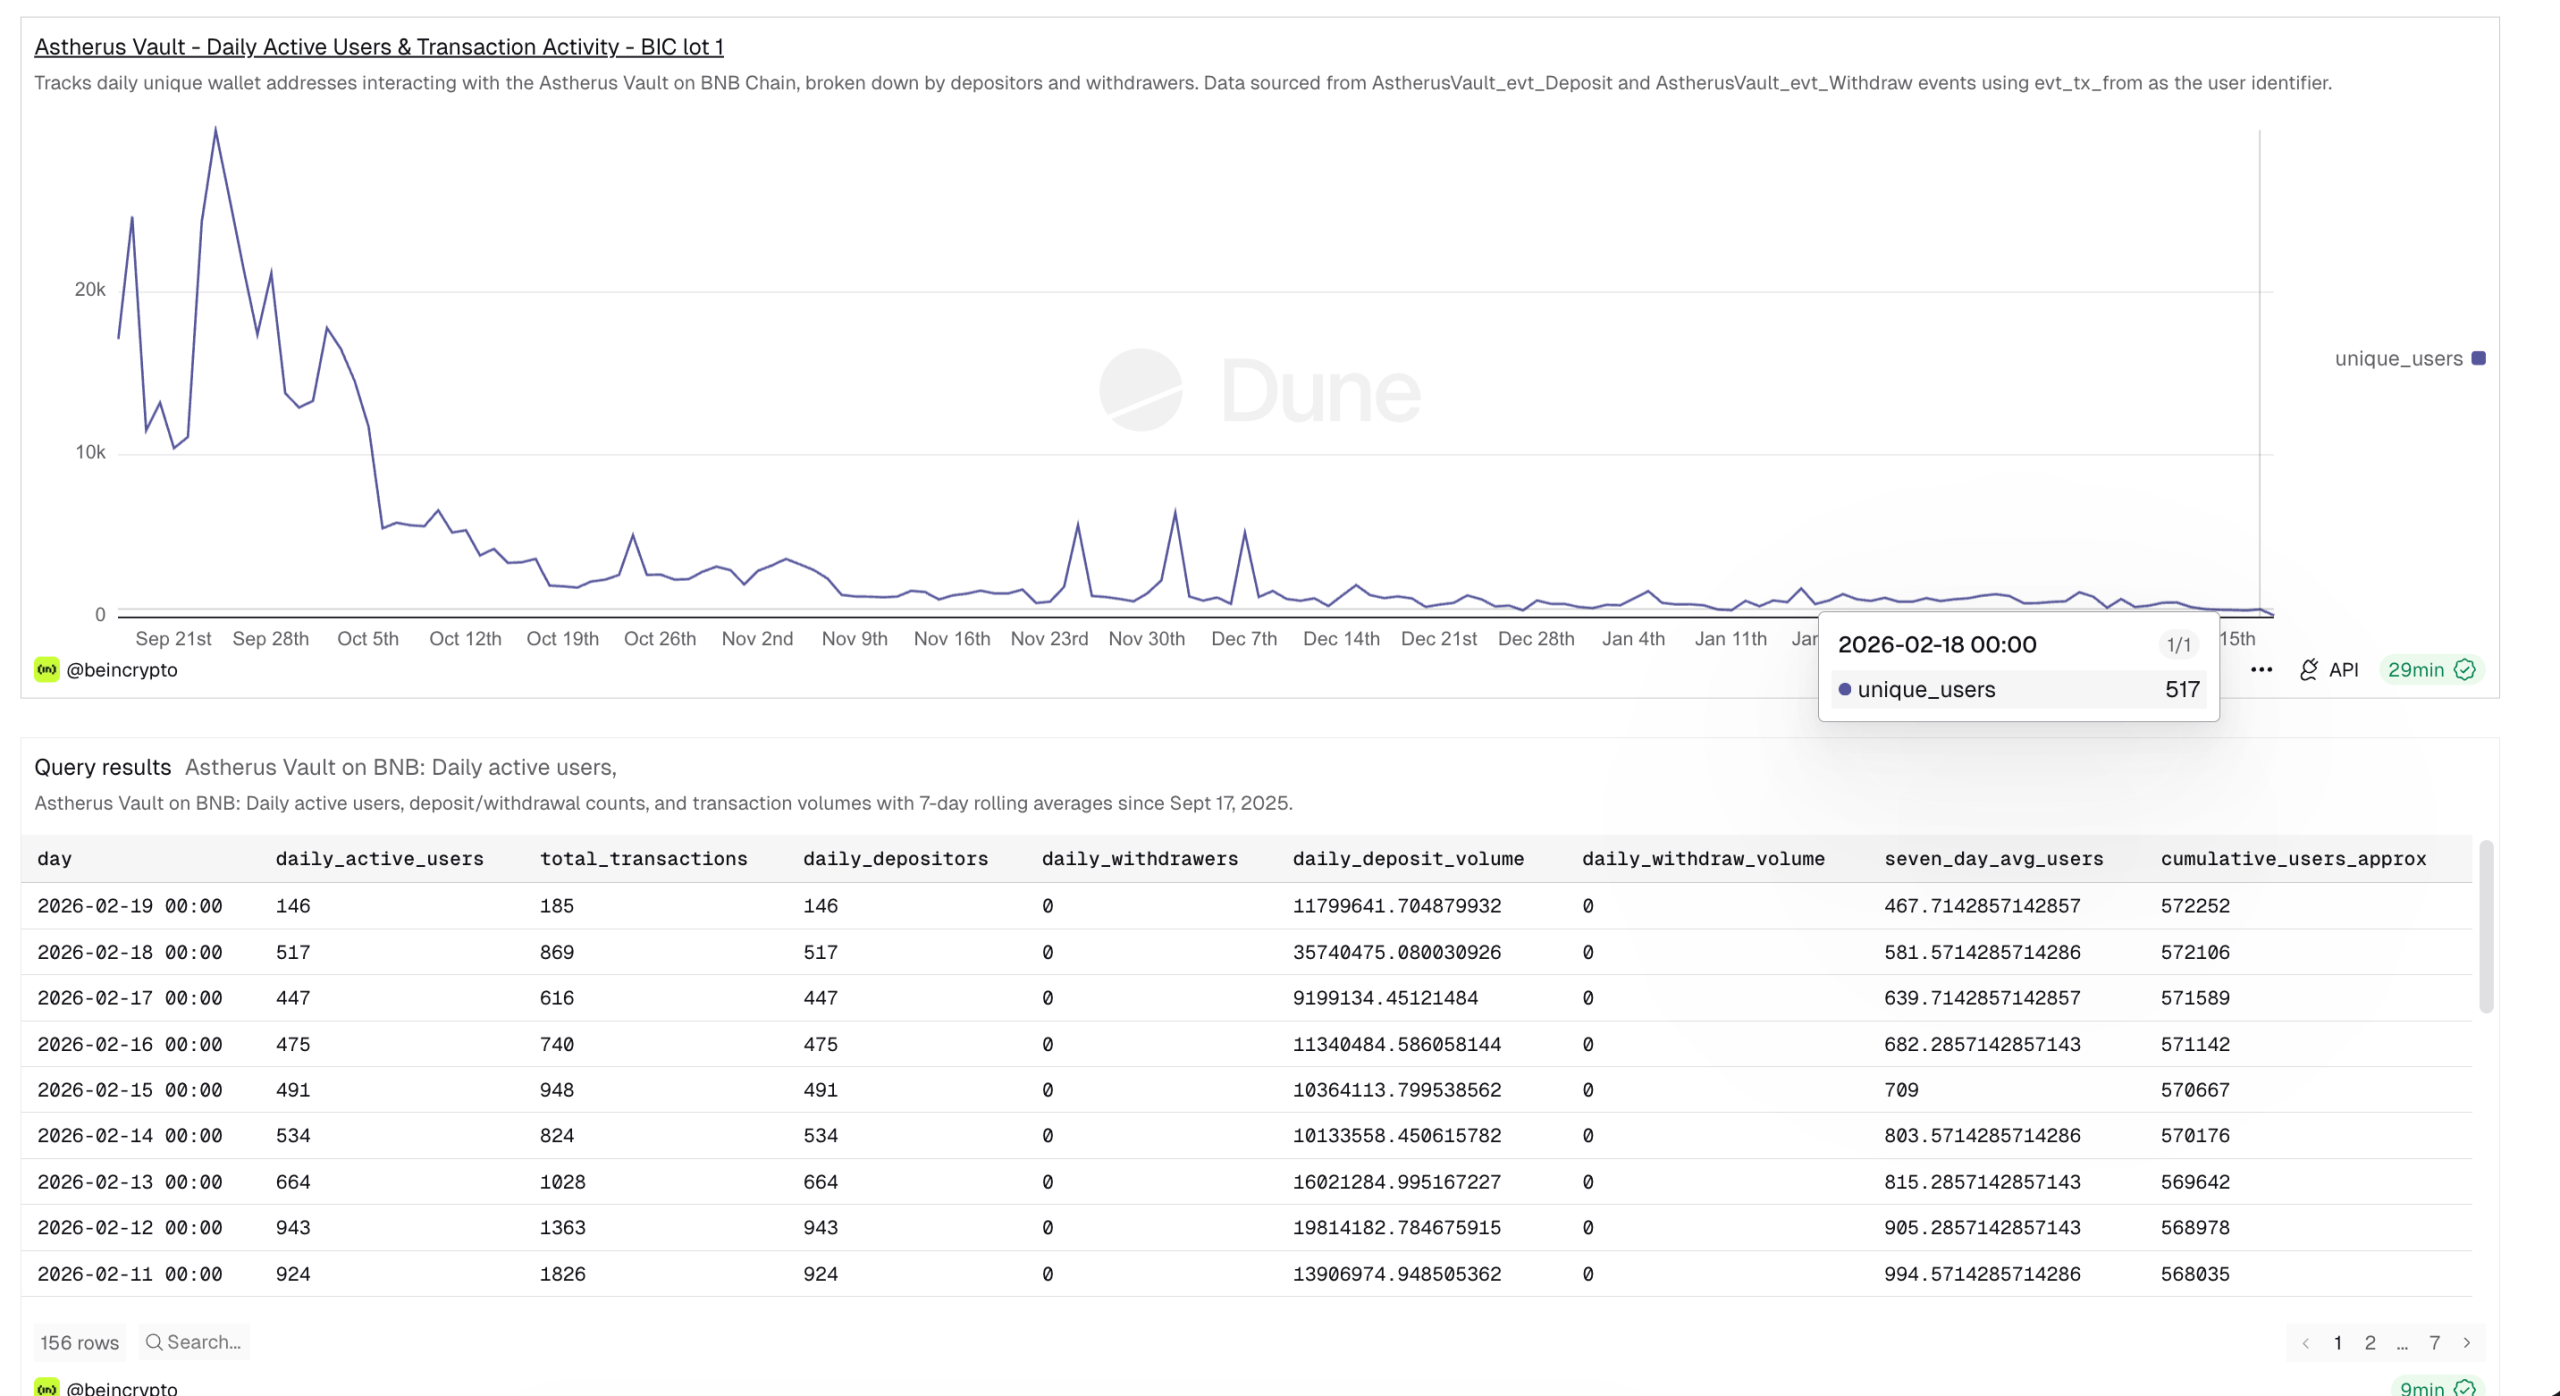Click the search magnifier icon in table
The height and width of the screenshot is (1396, 2560).
point(154,1342)
